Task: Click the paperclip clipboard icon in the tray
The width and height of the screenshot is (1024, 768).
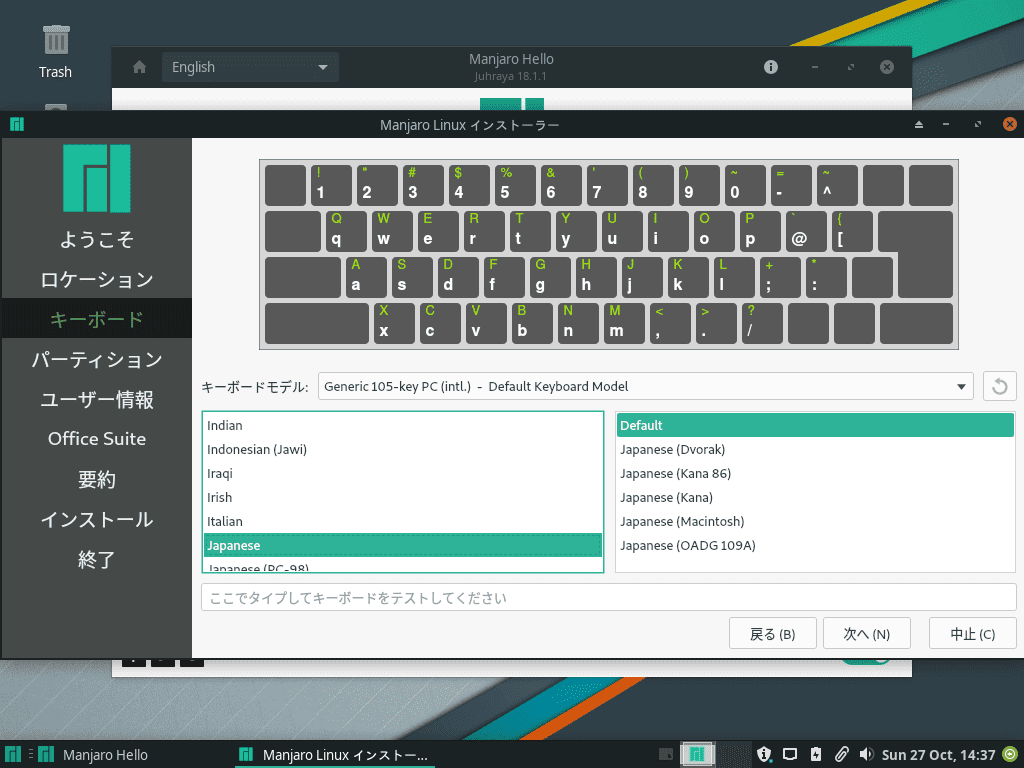Action: point(843,754)
